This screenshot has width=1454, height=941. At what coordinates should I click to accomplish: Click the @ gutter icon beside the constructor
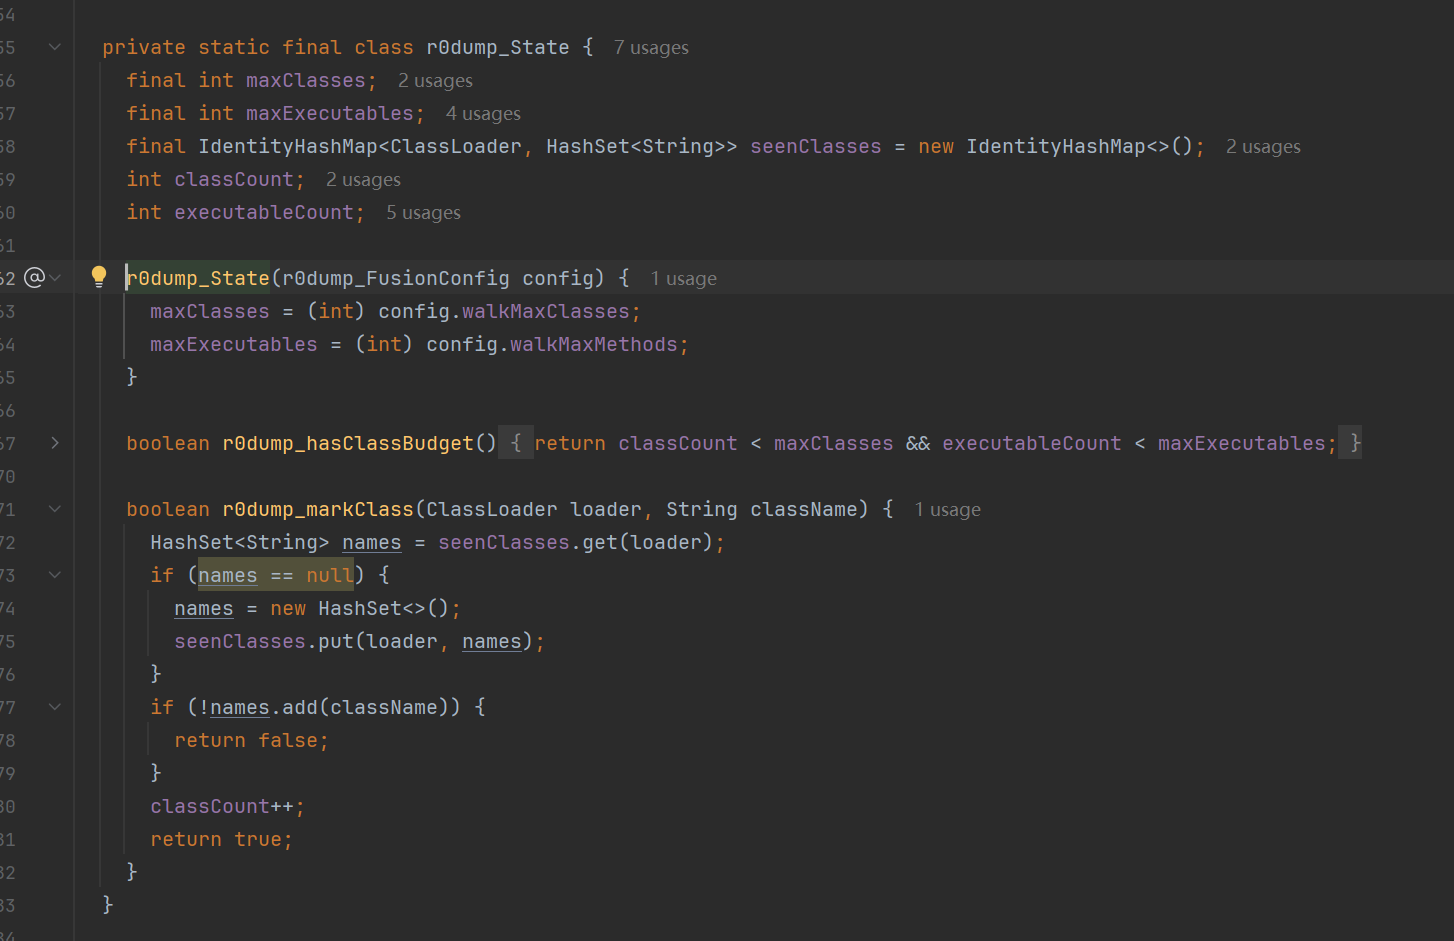point(34,277)
